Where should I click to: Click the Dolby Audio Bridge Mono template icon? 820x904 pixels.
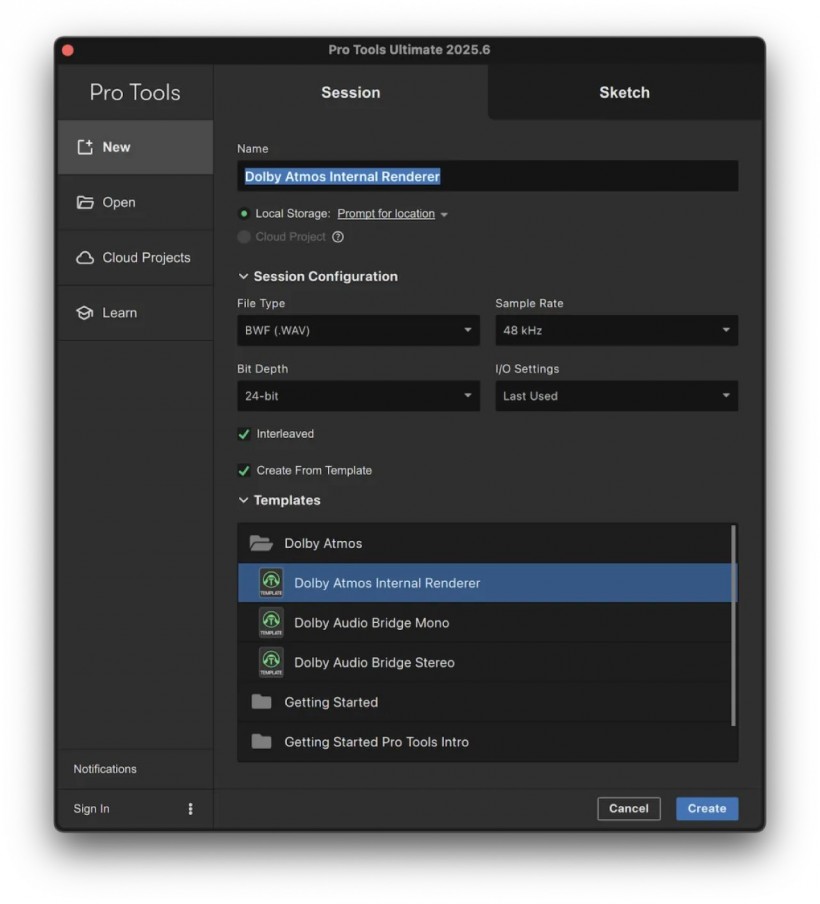[x=271, y=623]
